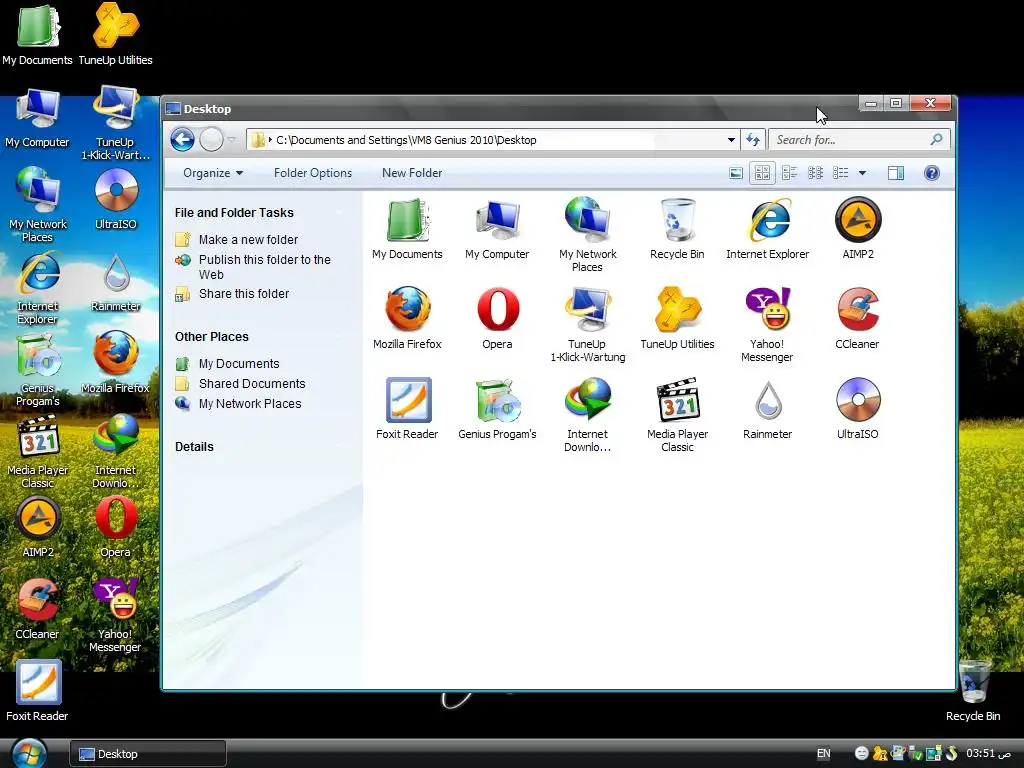Toggle the preview pane layout button
Screen dimensions: 1024x768
(895, 173)
